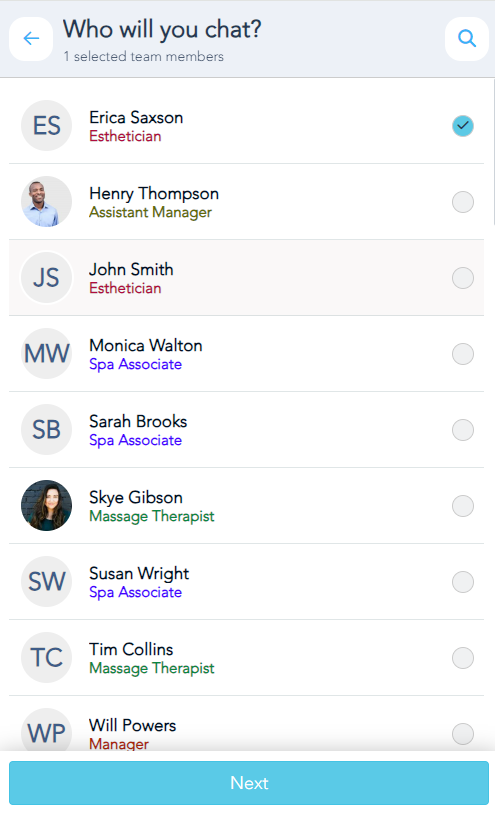
Task: Select John Smith's radio button
Action: [463, 278]
